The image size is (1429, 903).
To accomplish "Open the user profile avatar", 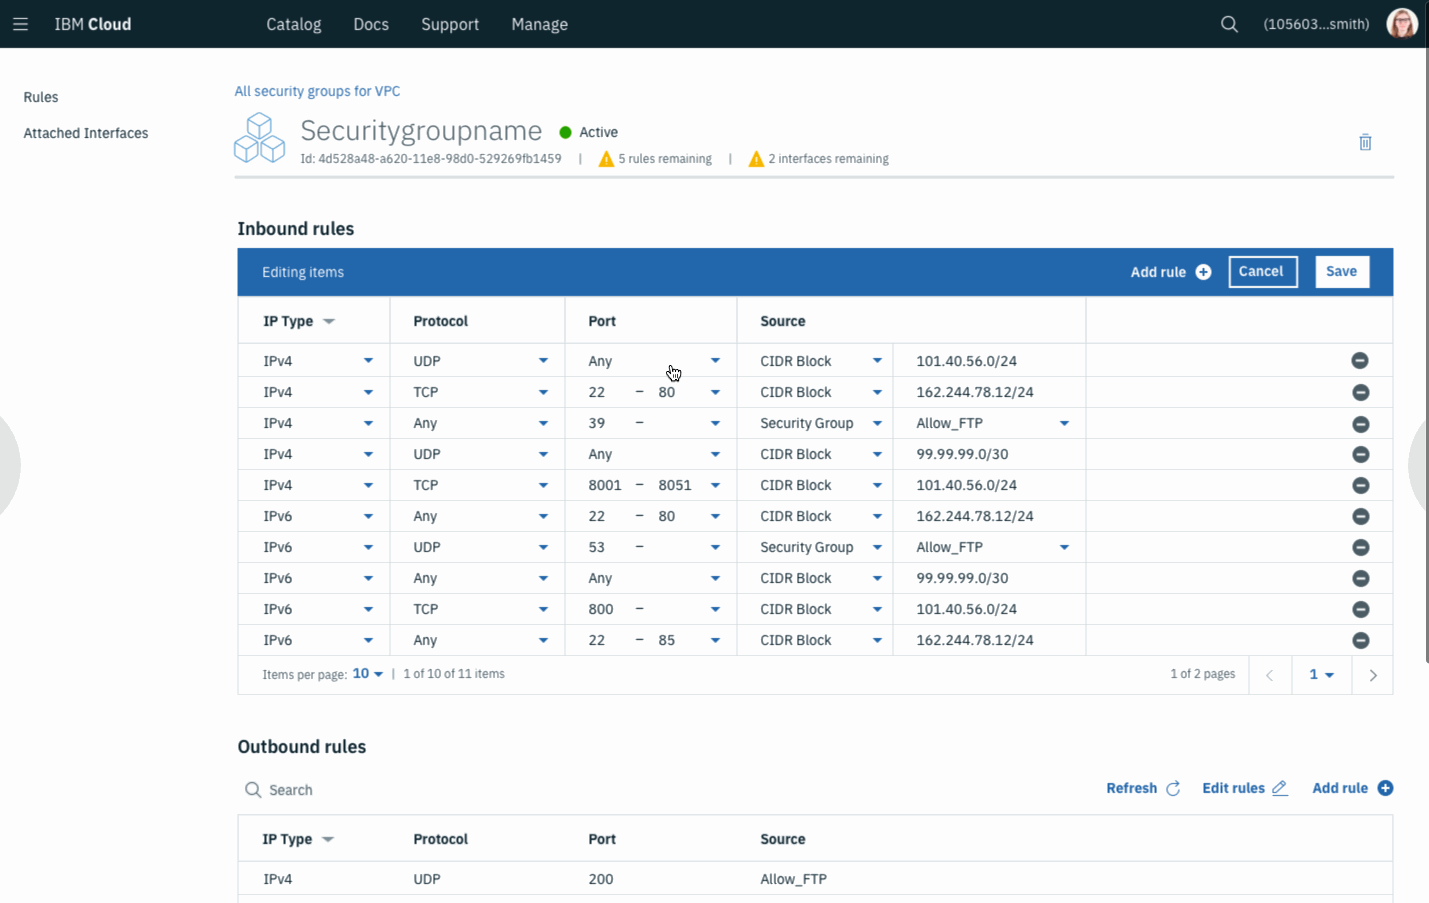I will [1402, 23].
